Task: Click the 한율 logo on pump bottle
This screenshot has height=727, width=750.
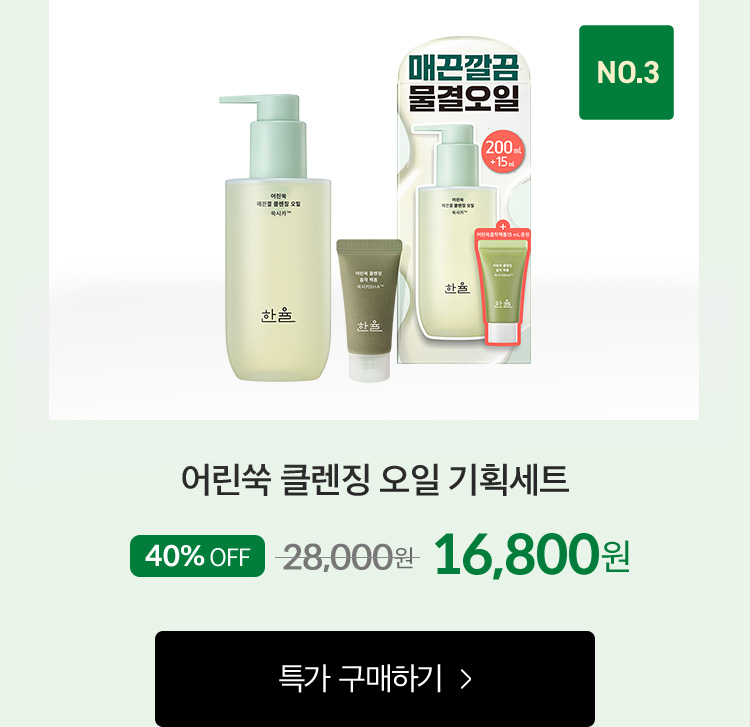Action: pos(278,315)
